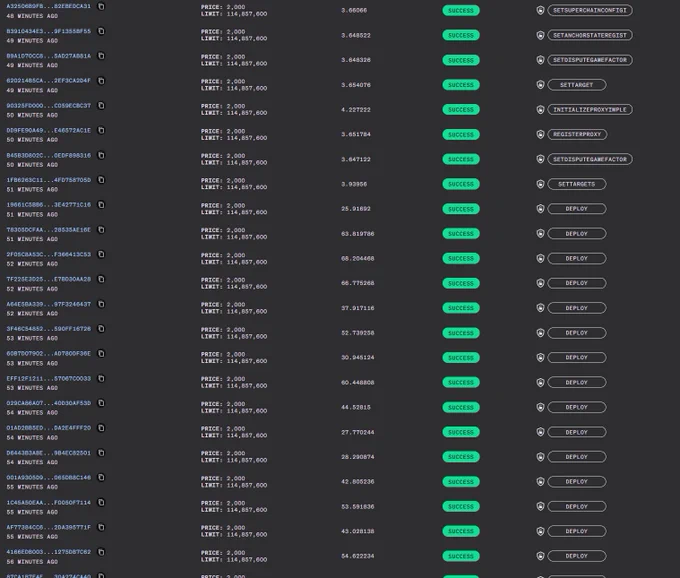Select fee value 44.52815
This screenshot has width=680, height=578.
tap(356, 407)
